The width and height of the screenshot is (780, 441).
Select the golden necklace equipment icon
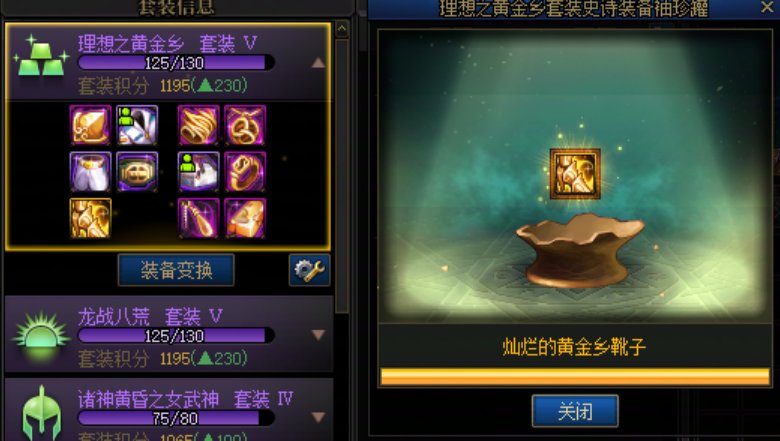click(x=245, y=125)
